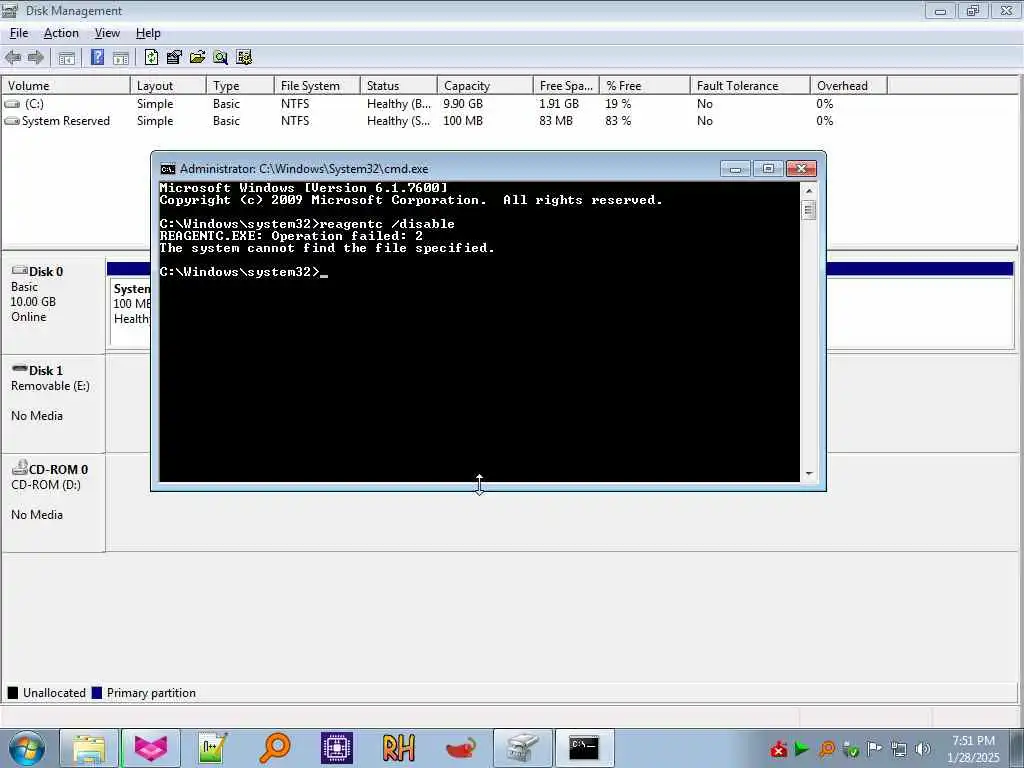1024x768 pixels.
Task: Click the Back arrow in Disk Management toolbar
Action: click(13, 57)
